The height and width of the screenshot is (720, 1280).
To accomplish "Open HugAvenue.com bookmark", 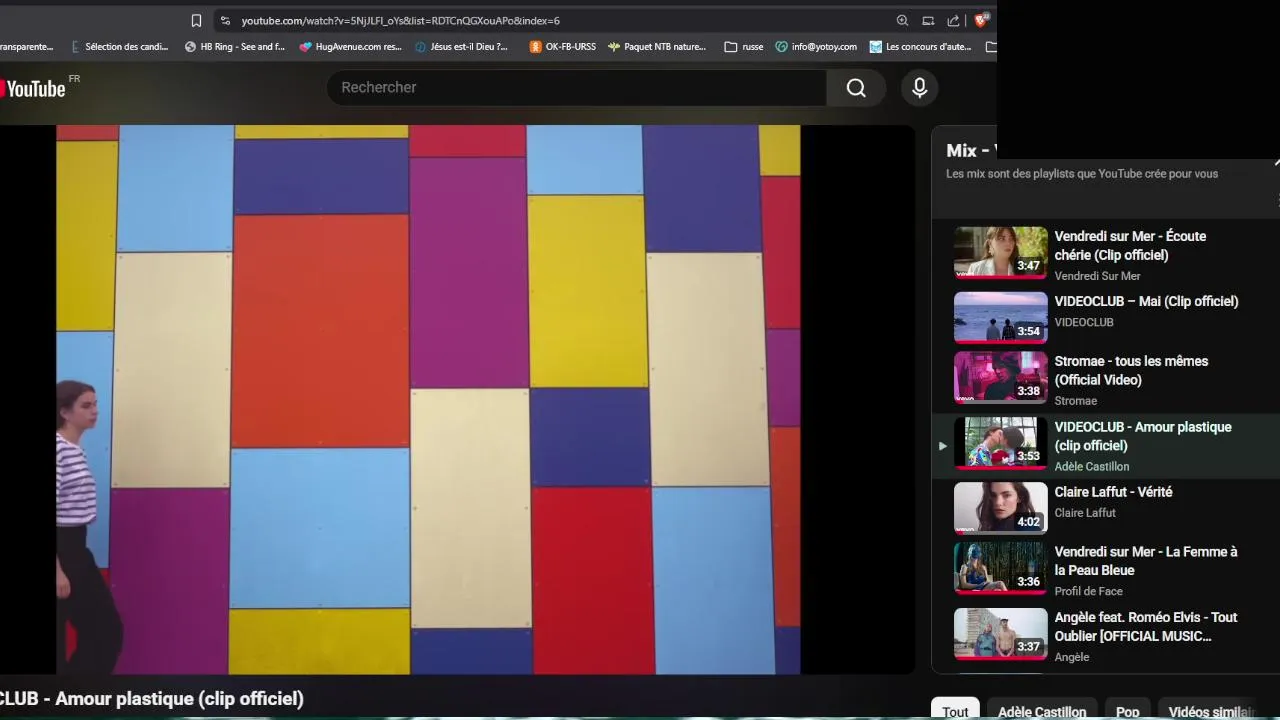I will coord(350,46).
